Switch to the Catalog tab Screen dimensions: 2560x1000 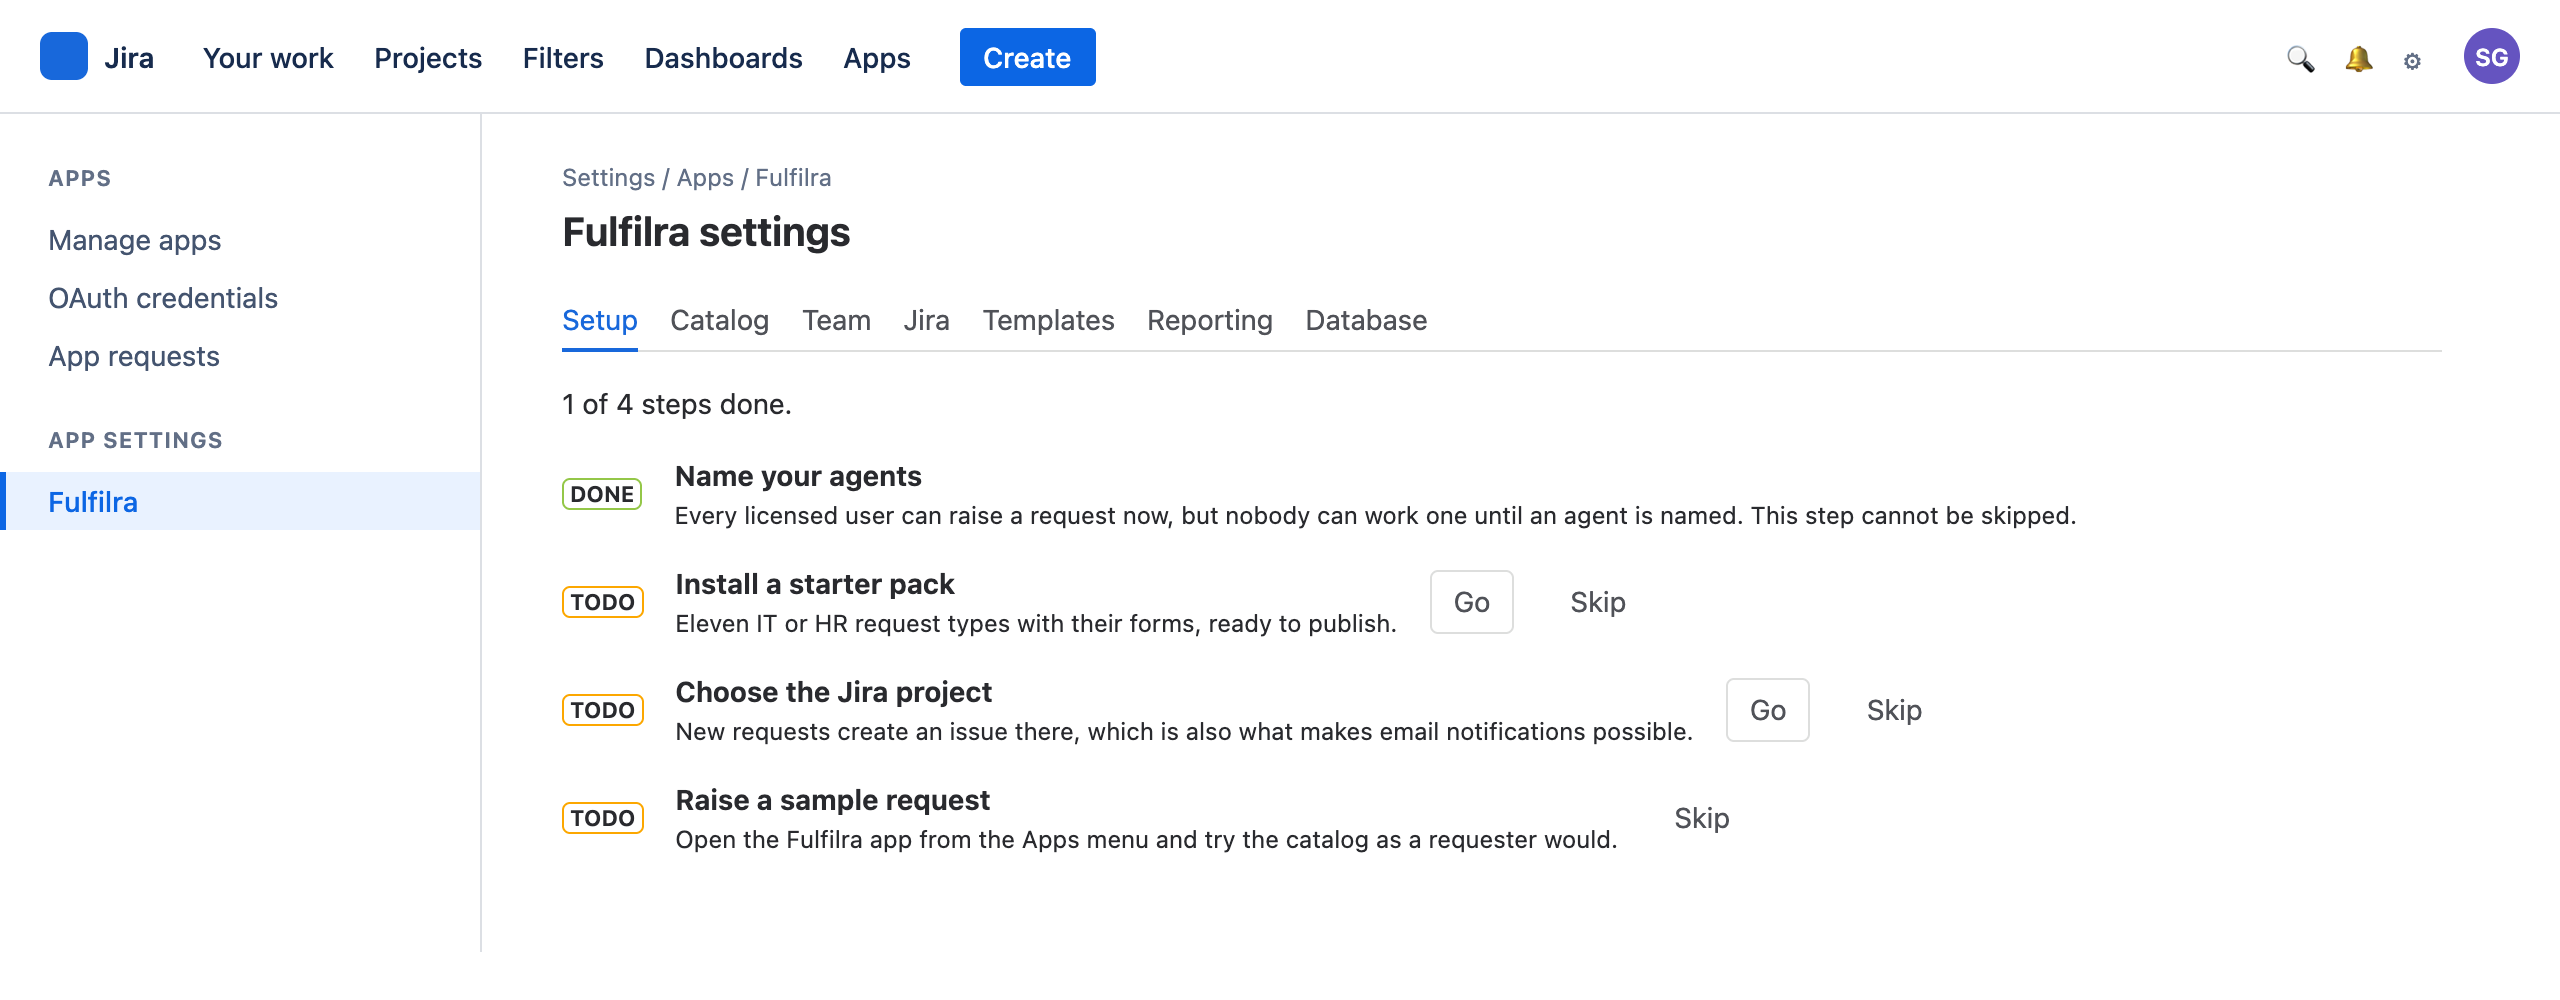719,321
